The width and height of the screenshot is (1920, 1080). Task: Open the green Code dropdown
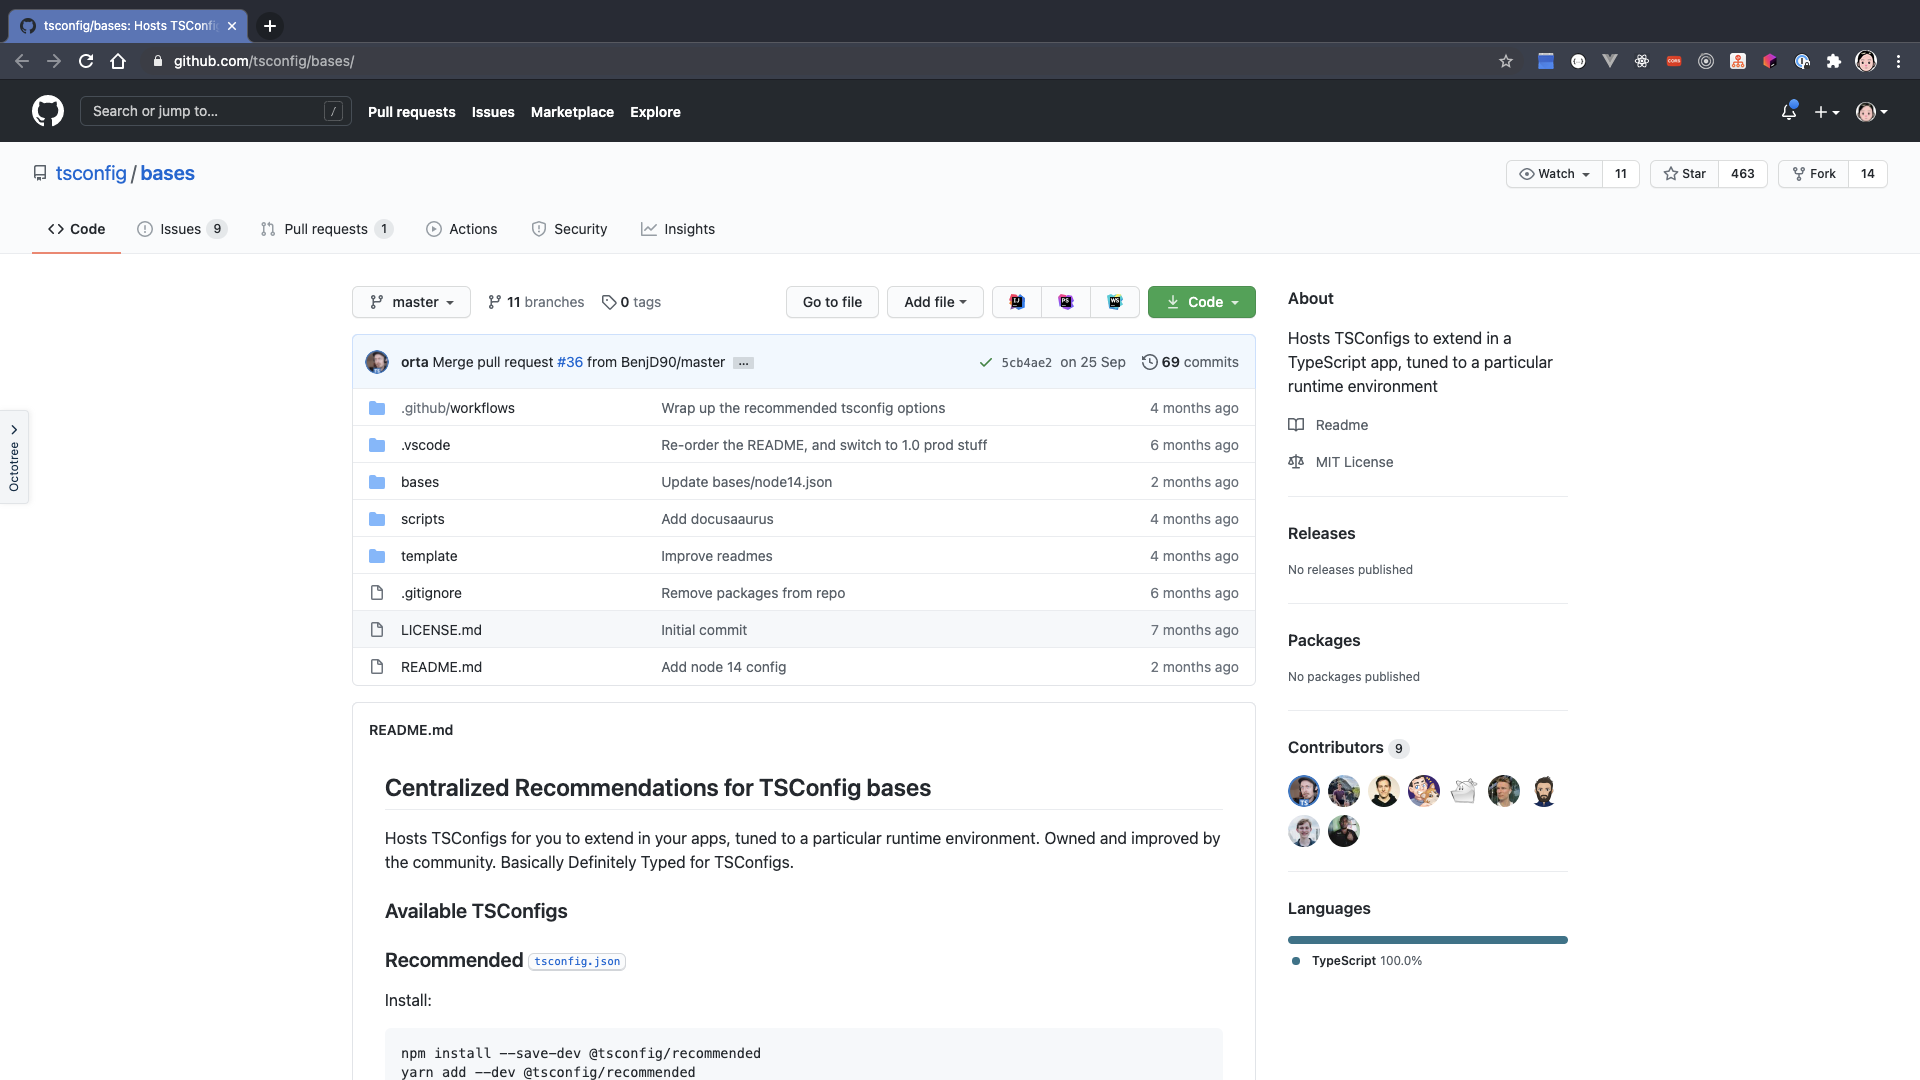coord(1201,302)
